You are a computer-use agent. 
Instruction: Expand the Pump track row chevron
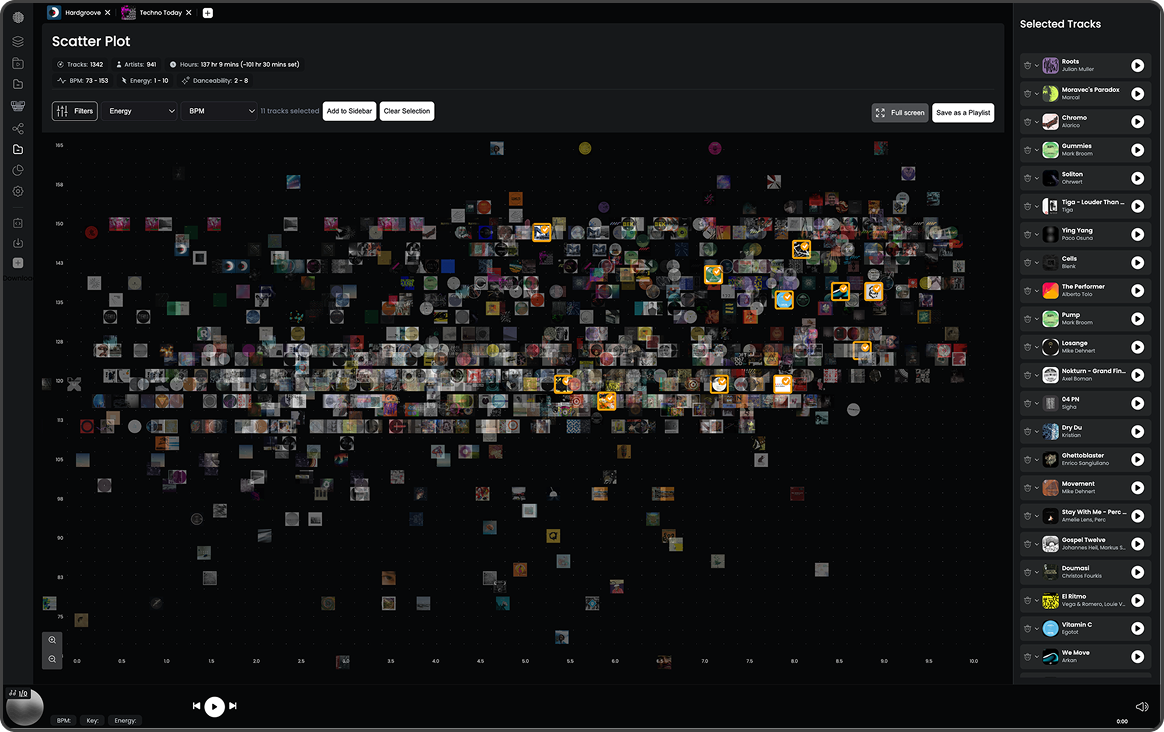1036,318
